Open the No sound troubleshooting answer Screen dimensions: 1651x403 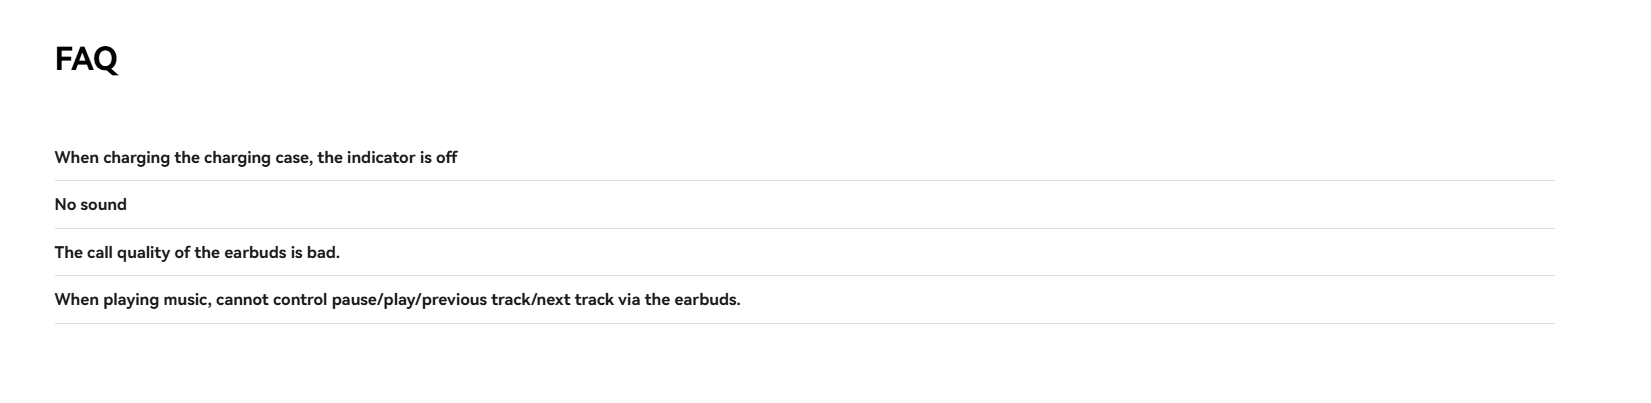click(x=804, y=205)
